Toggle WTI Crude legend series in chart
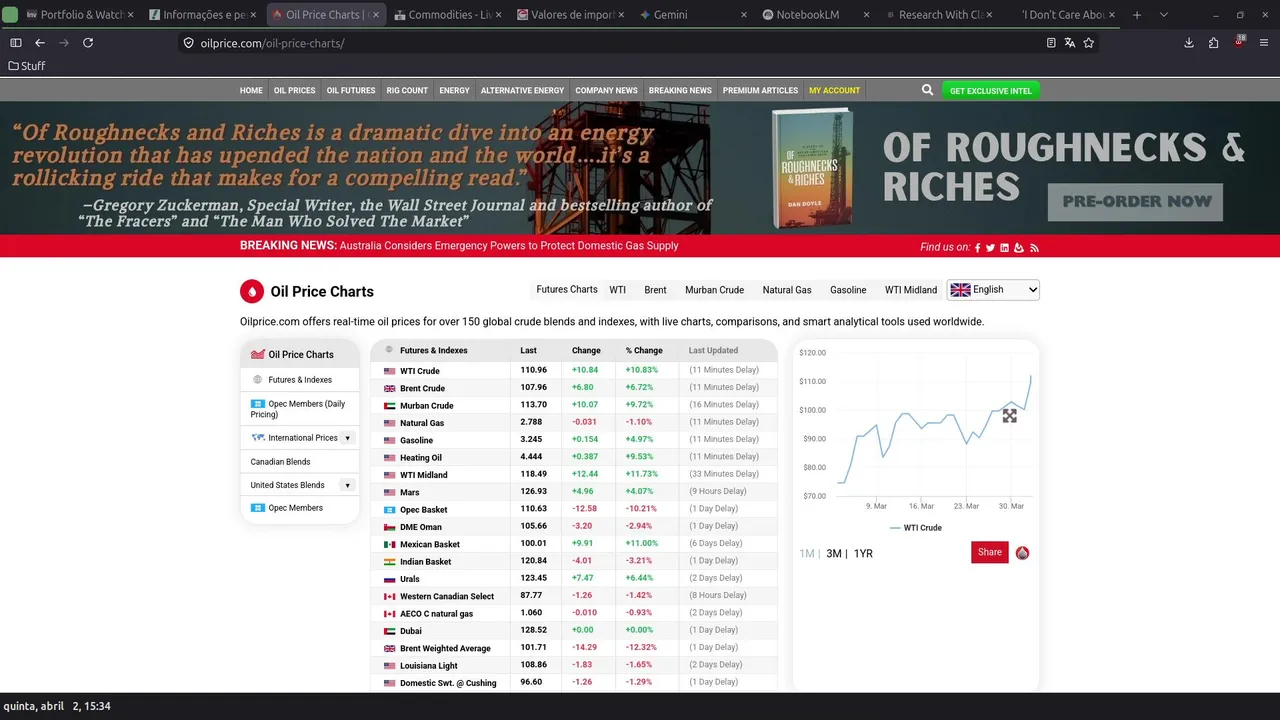 [x=915, y=528]
